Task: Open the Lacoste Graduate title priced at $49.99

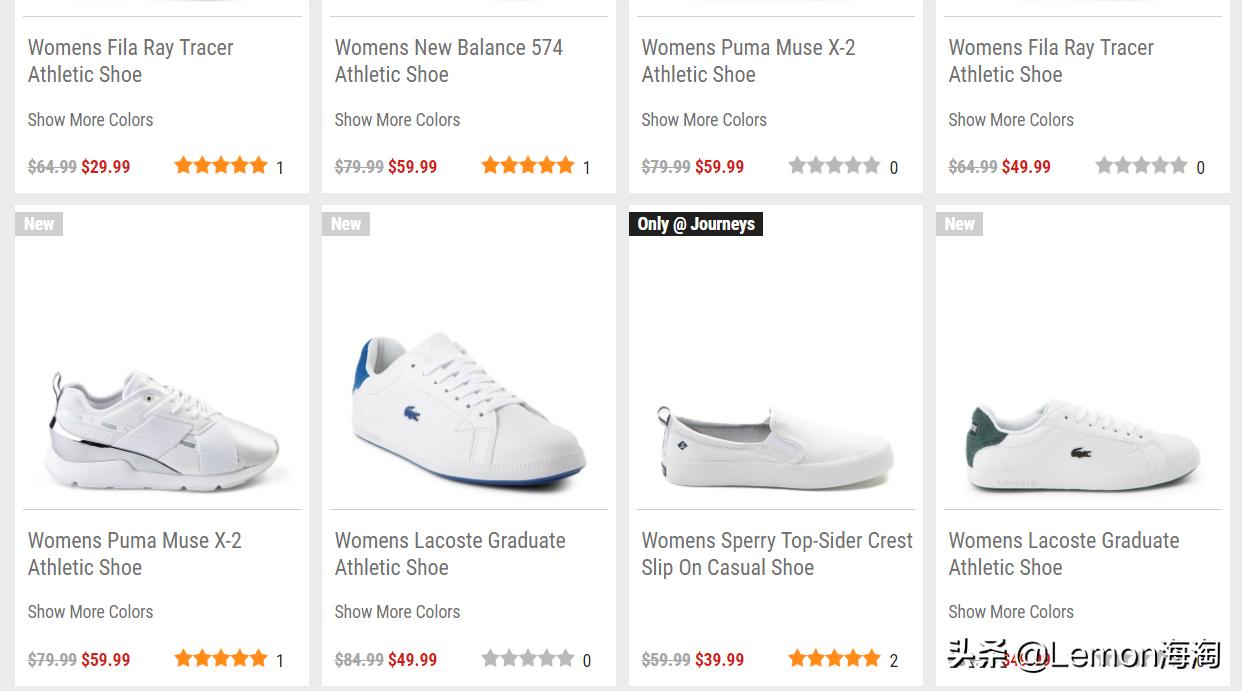Action: click(x=449, y=554)
